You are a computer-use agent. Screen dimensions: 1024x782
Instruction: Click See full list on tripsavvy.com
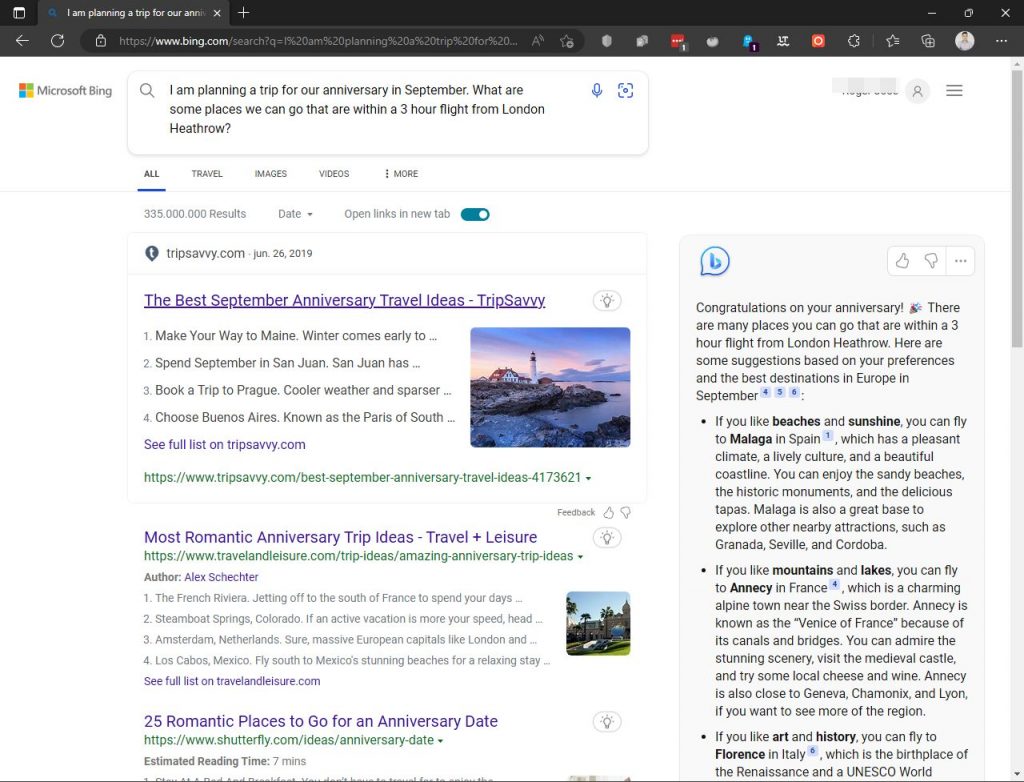(x=225, y=445)
